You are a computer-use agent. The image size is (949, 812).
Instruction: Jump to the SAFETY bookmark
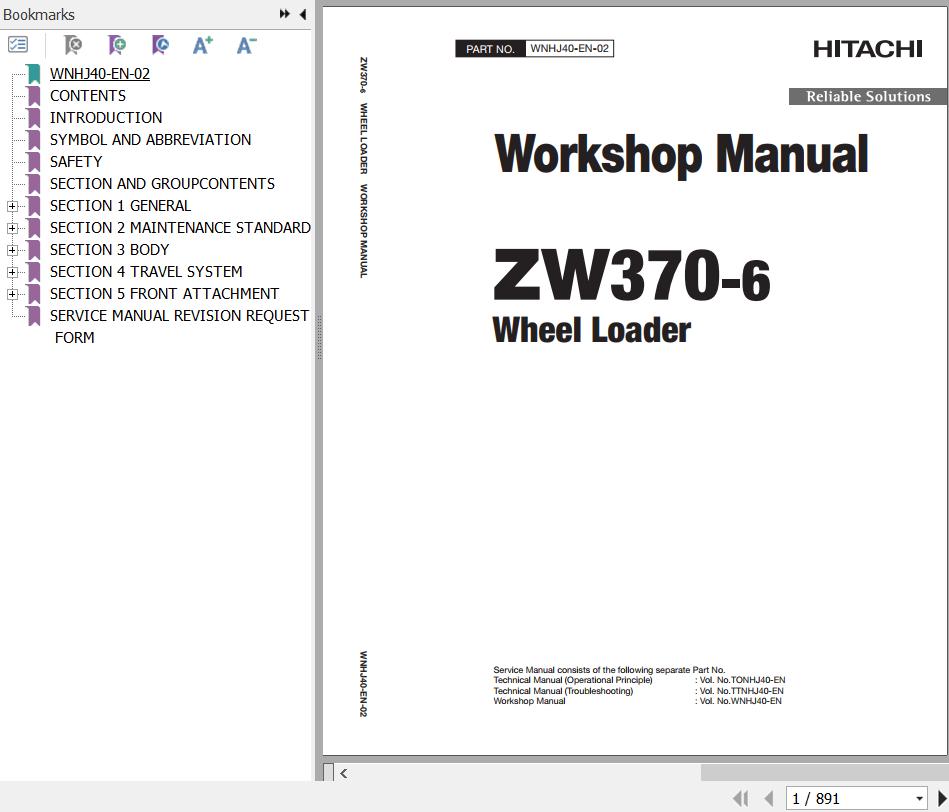coord(76,162)
